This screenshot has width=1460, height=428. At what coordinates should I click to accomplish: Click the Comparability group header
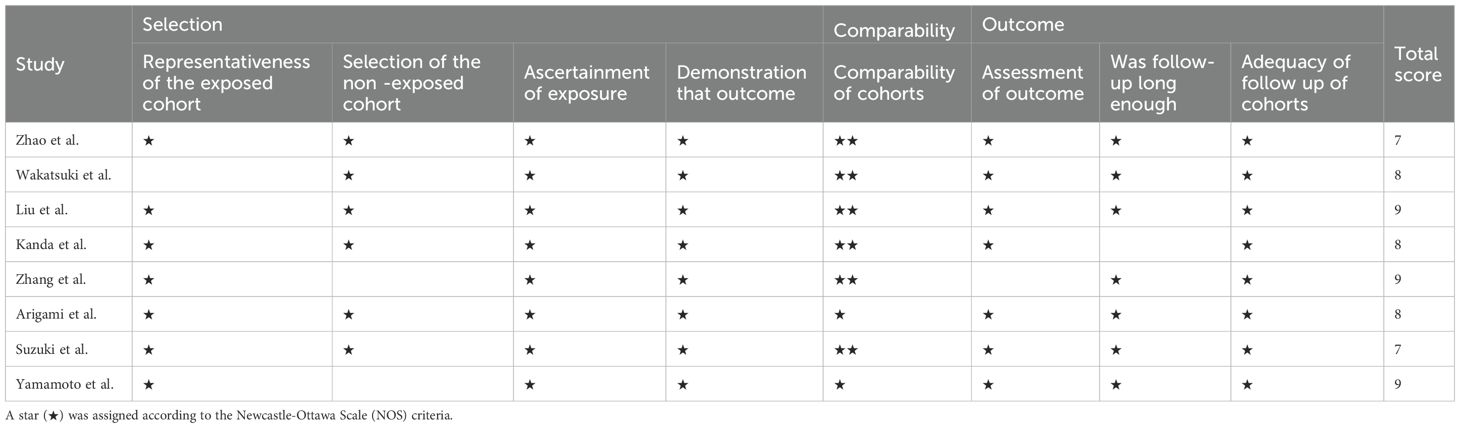894,31
